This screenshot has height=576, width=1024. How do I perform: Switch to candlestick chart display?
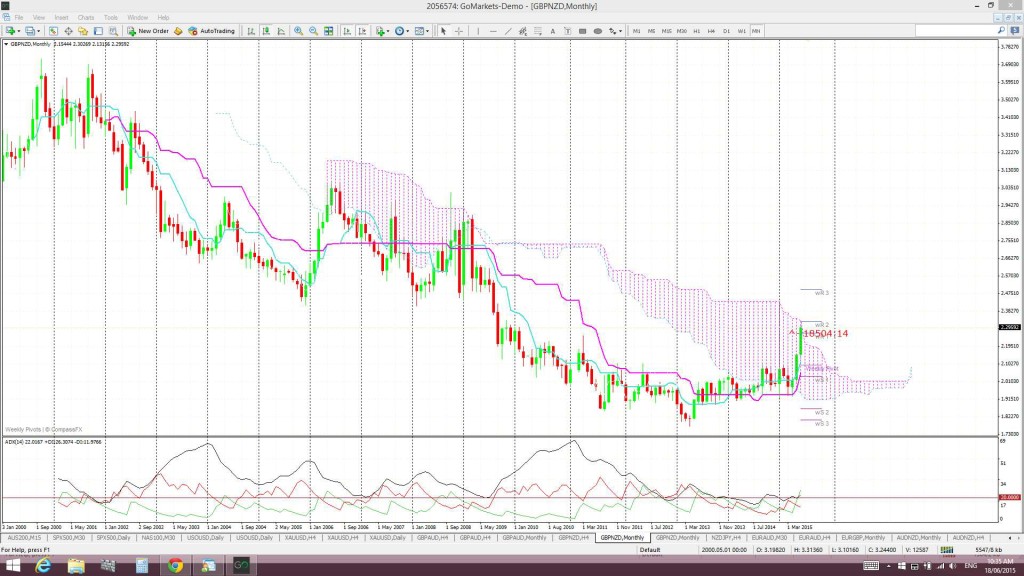click(x=266, y=31)
